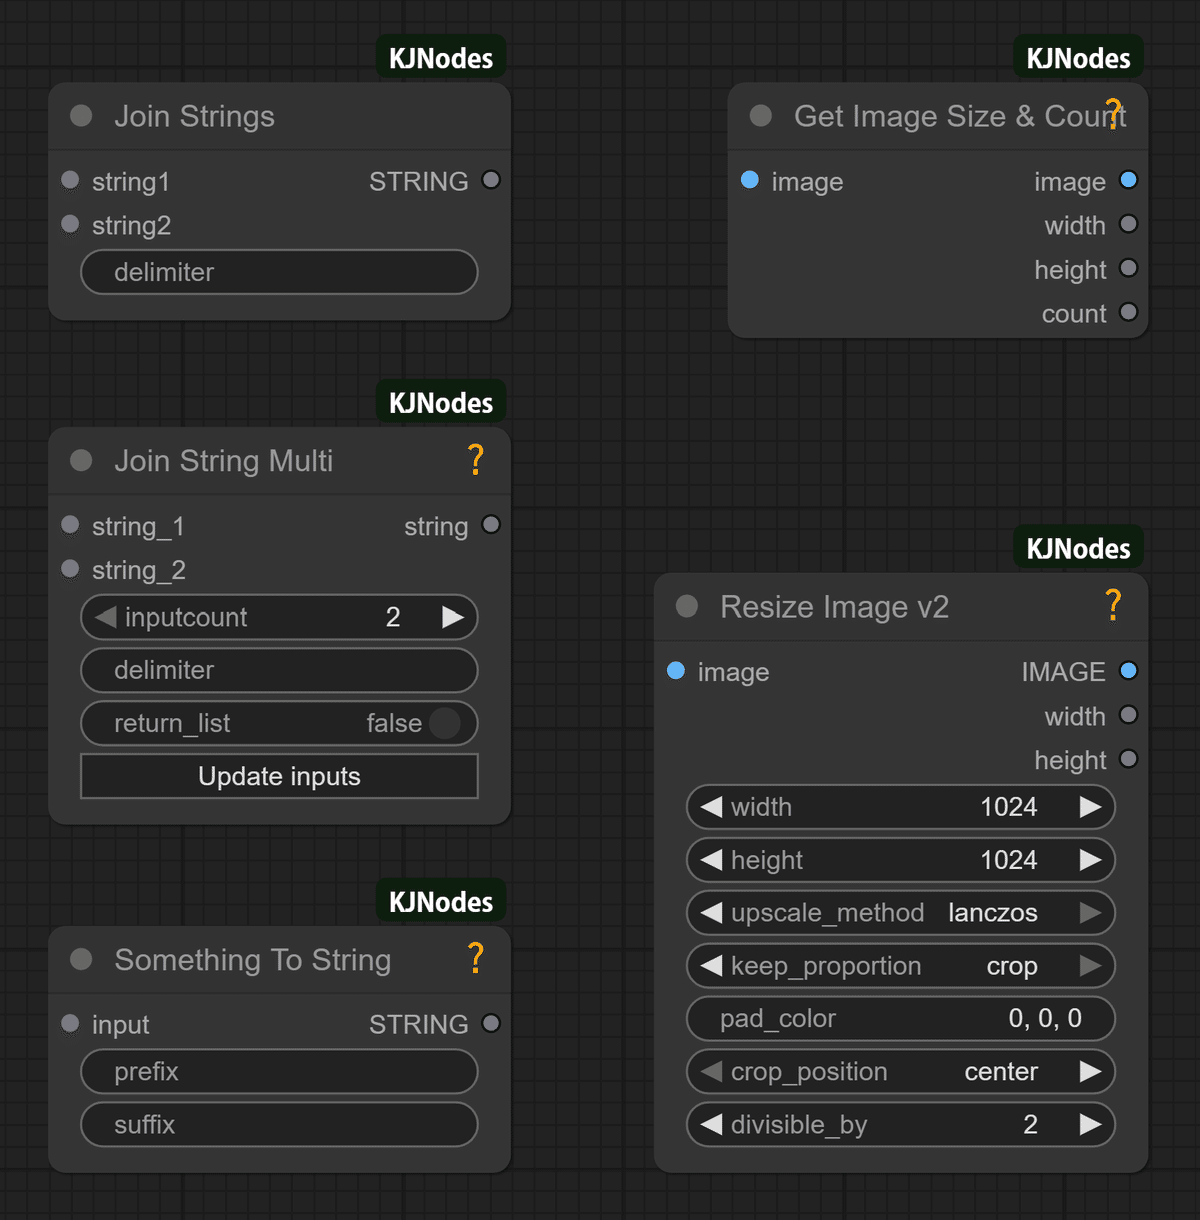The height and width of the screenshot is (1220, 1200).
Task: Open the crop_position center dropdown
Action: point(900,1072)
